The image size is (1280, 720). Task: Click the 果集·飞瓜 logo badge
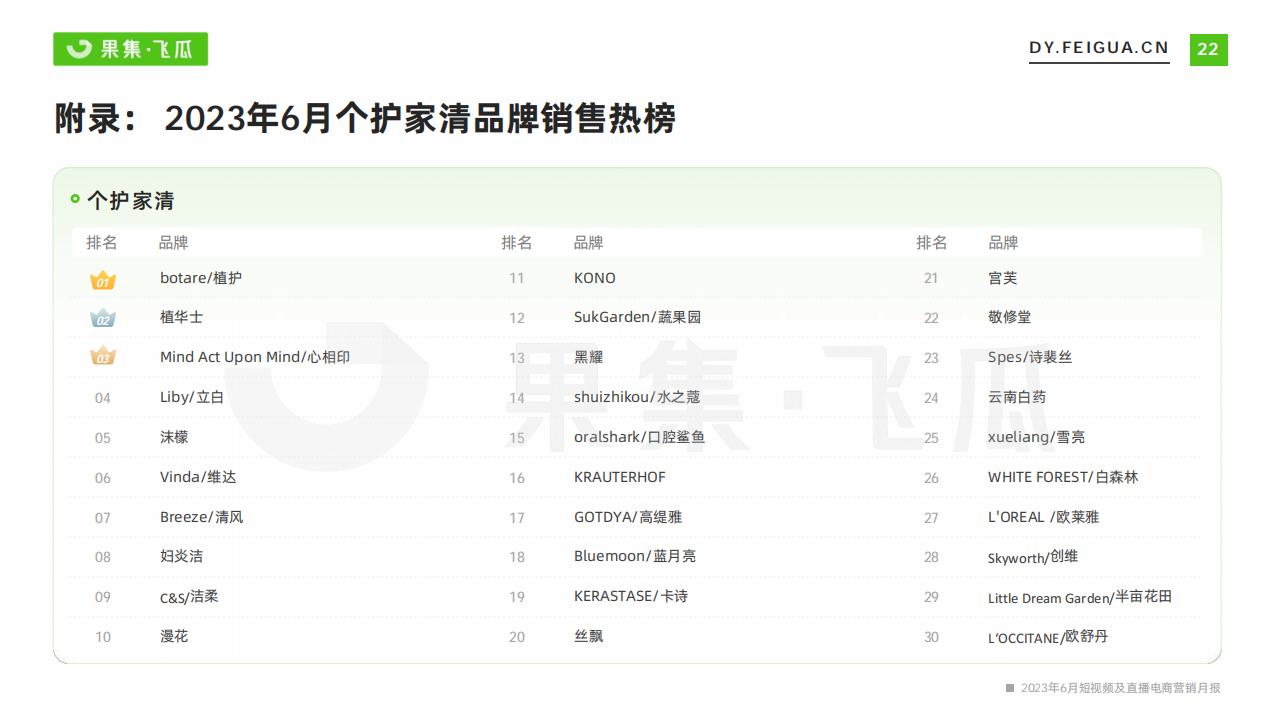pos(130,49)
